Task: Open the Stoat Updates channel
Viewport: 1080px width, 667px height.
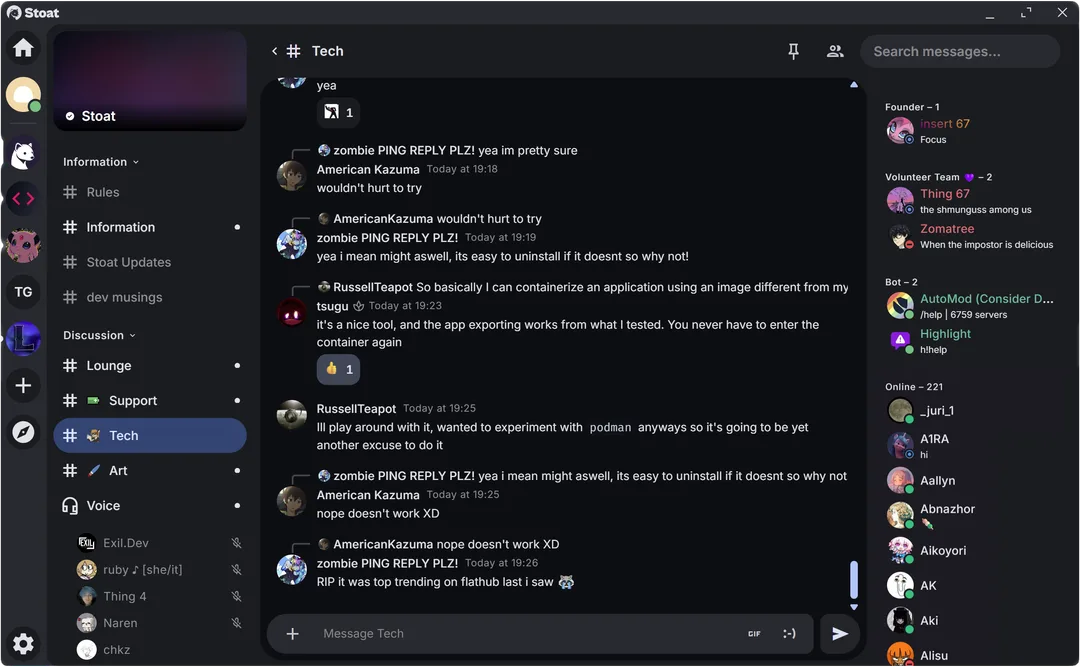Action: [150, 263]
